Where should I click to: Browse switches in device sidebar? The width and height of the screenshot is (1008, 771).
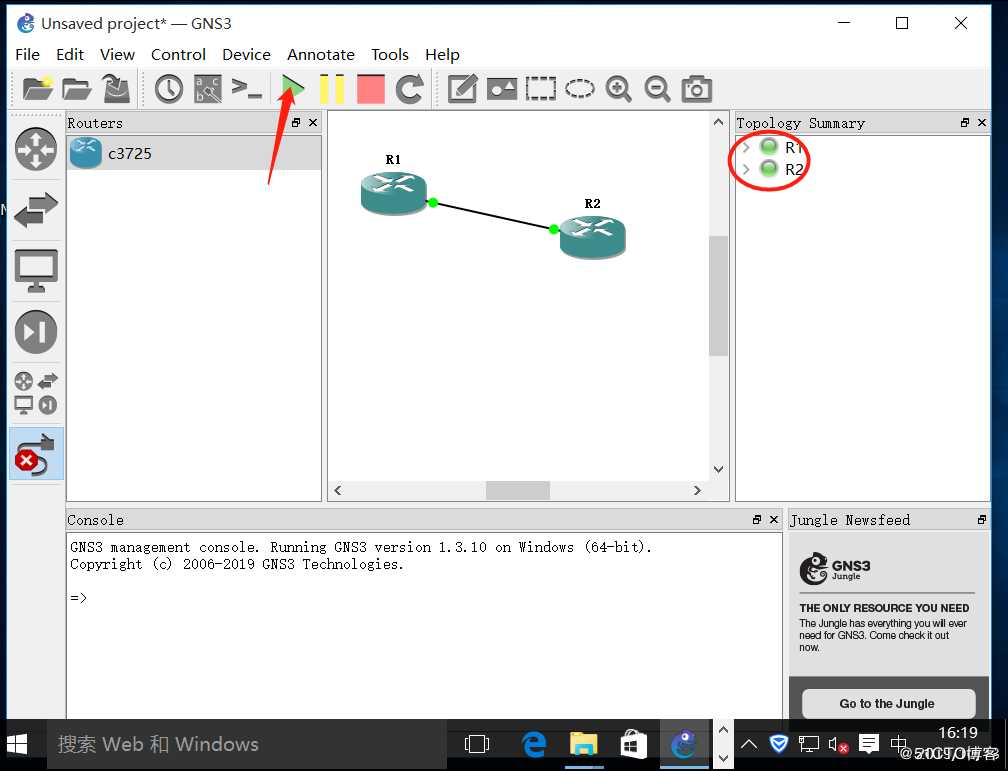coord(36,210)
